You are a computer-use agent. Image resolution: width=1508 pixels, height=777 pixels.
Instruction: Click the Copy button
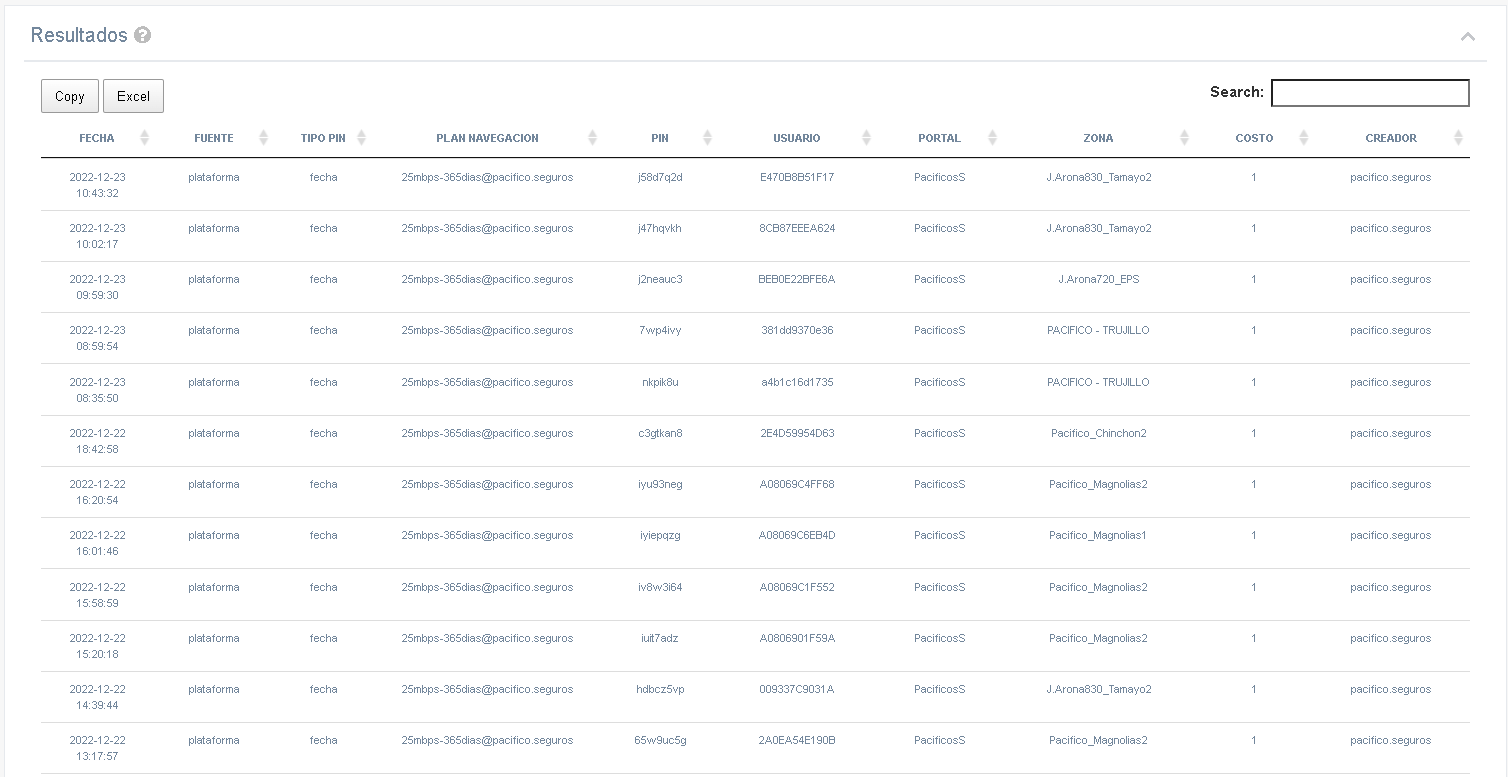[x=70, y=96]
